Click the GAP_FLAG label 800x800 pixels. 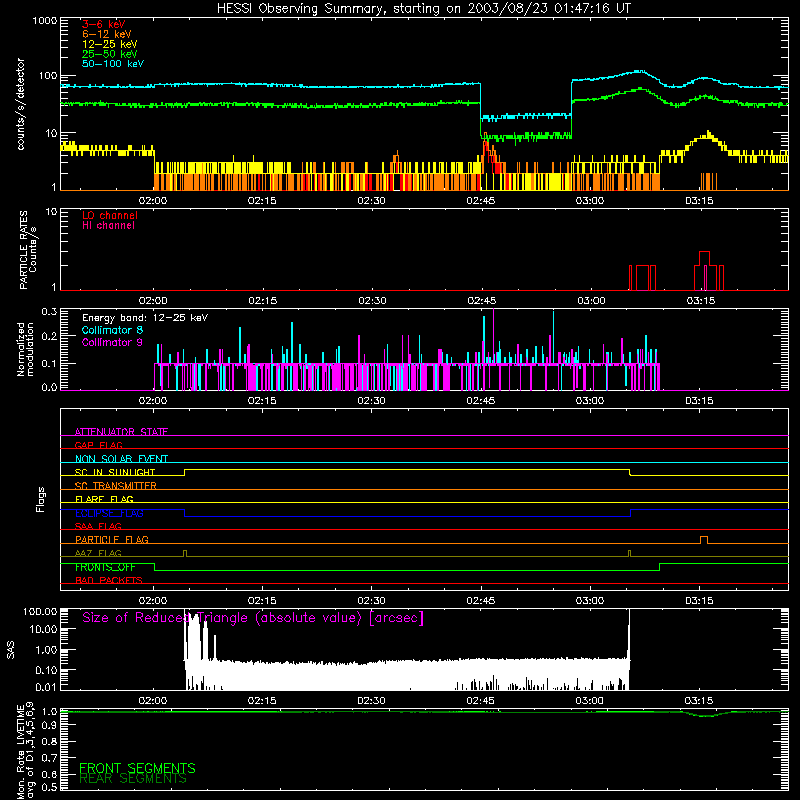98,445
